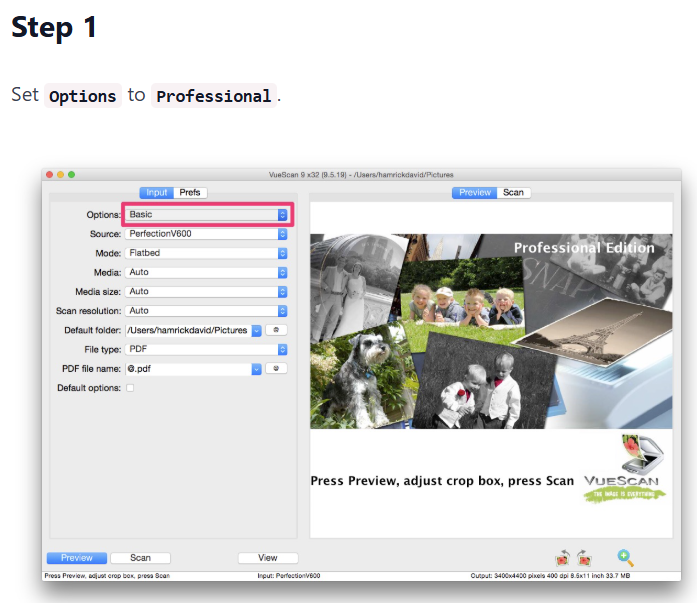Click the 'Input: PerfectionV600' status text
Image resolution: width=697 pixels, height=603 pixels.
(289, 576)
